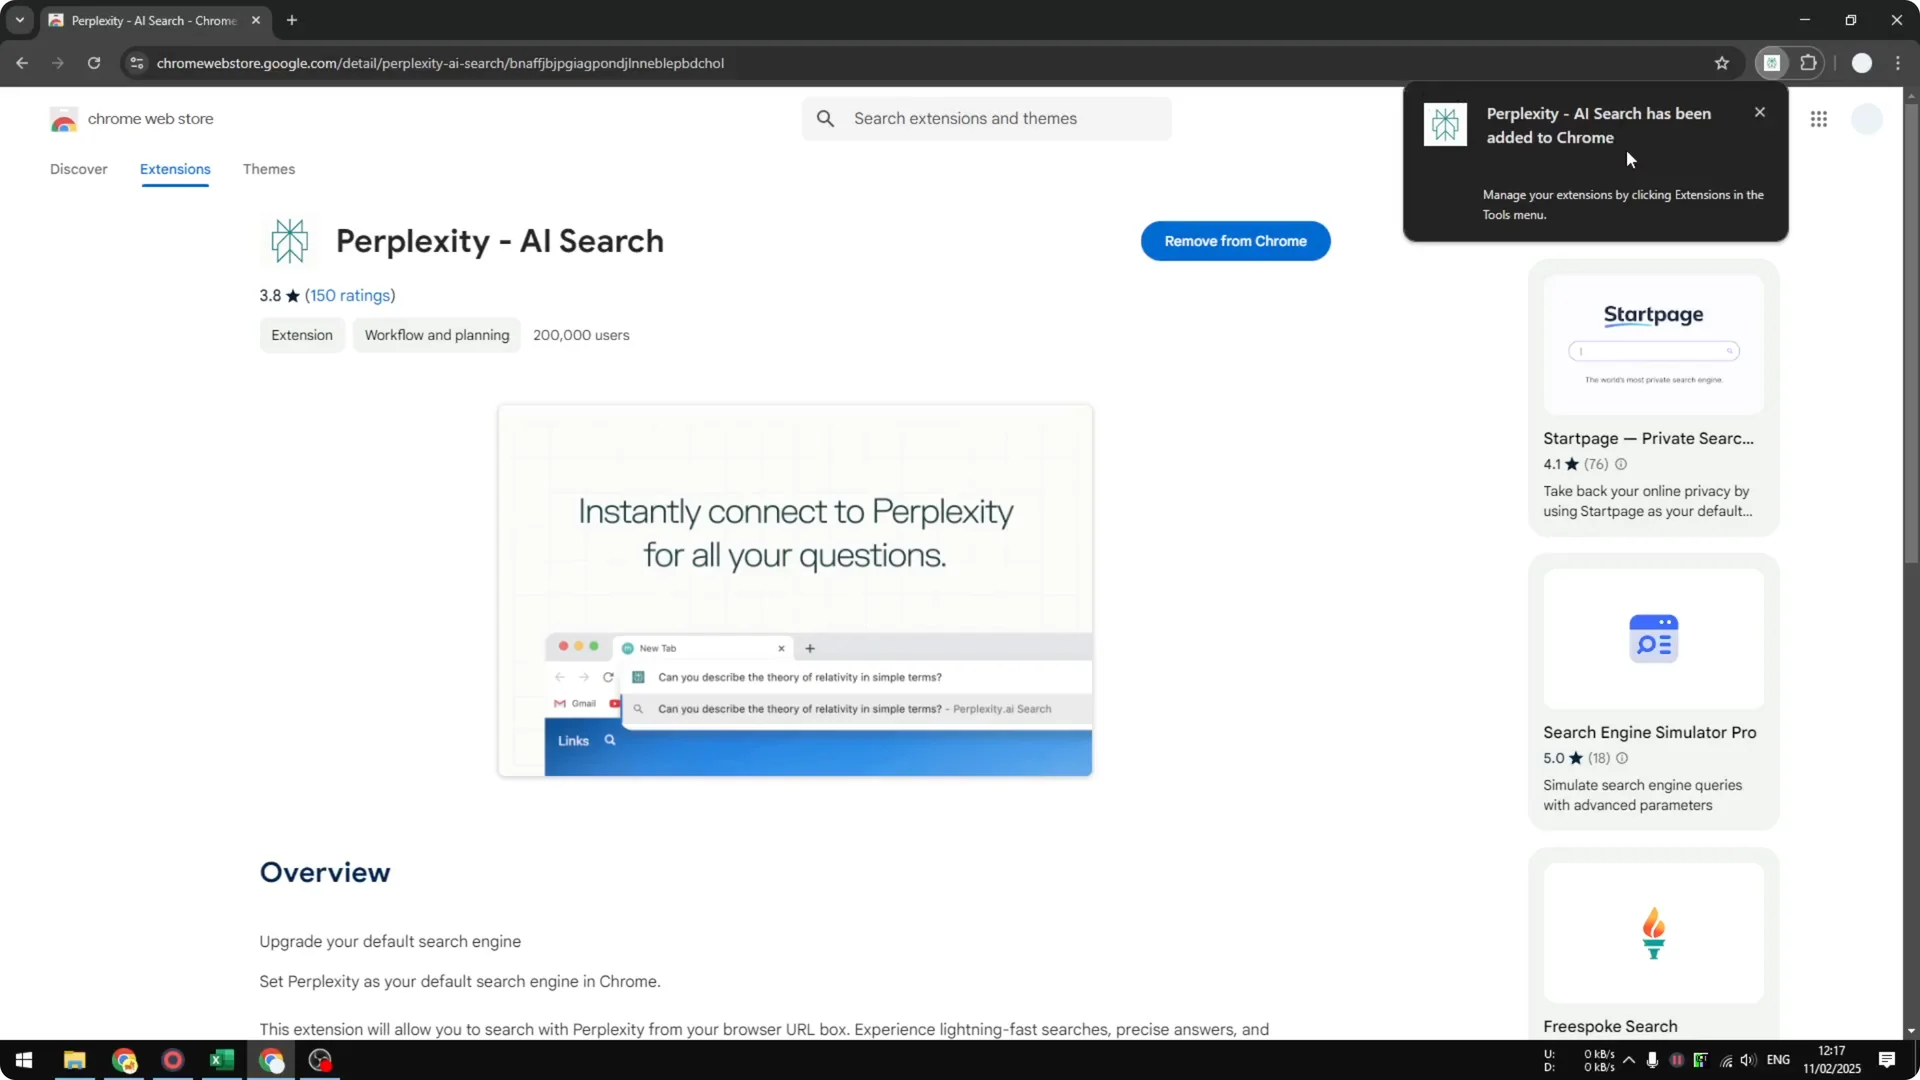Click Remove from Chrome button
1920x1080 pixels.
[1235, 241]
